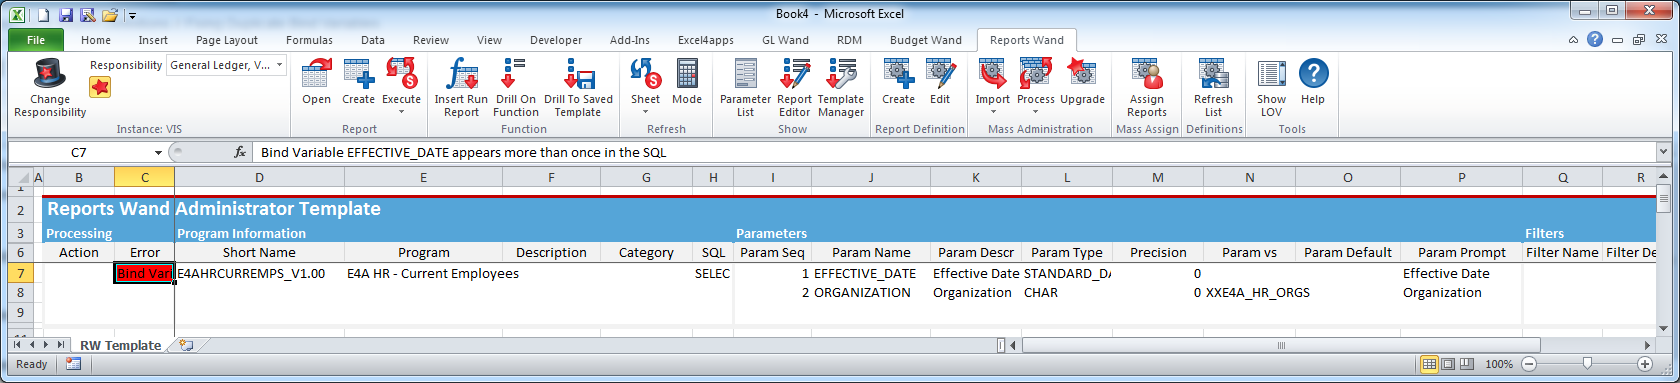Click the Excel Help question mark icon
Screen dimensions: 1680x383
tap(1595, 39)
